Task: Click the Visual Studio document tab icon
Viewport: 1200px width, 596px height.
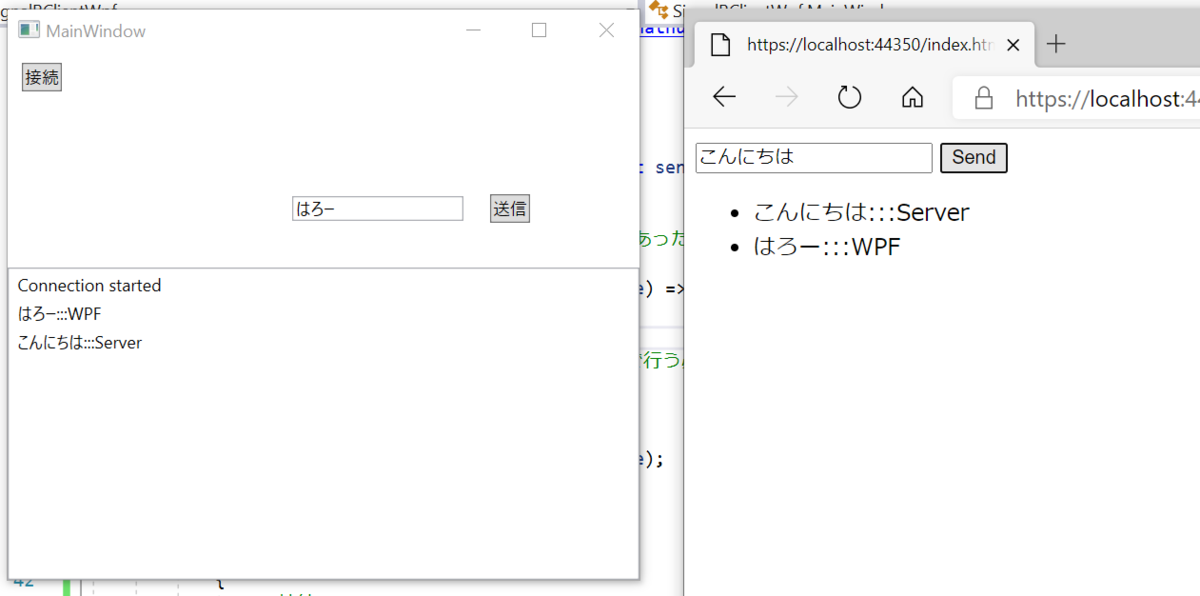Action: tap(657, 10)
